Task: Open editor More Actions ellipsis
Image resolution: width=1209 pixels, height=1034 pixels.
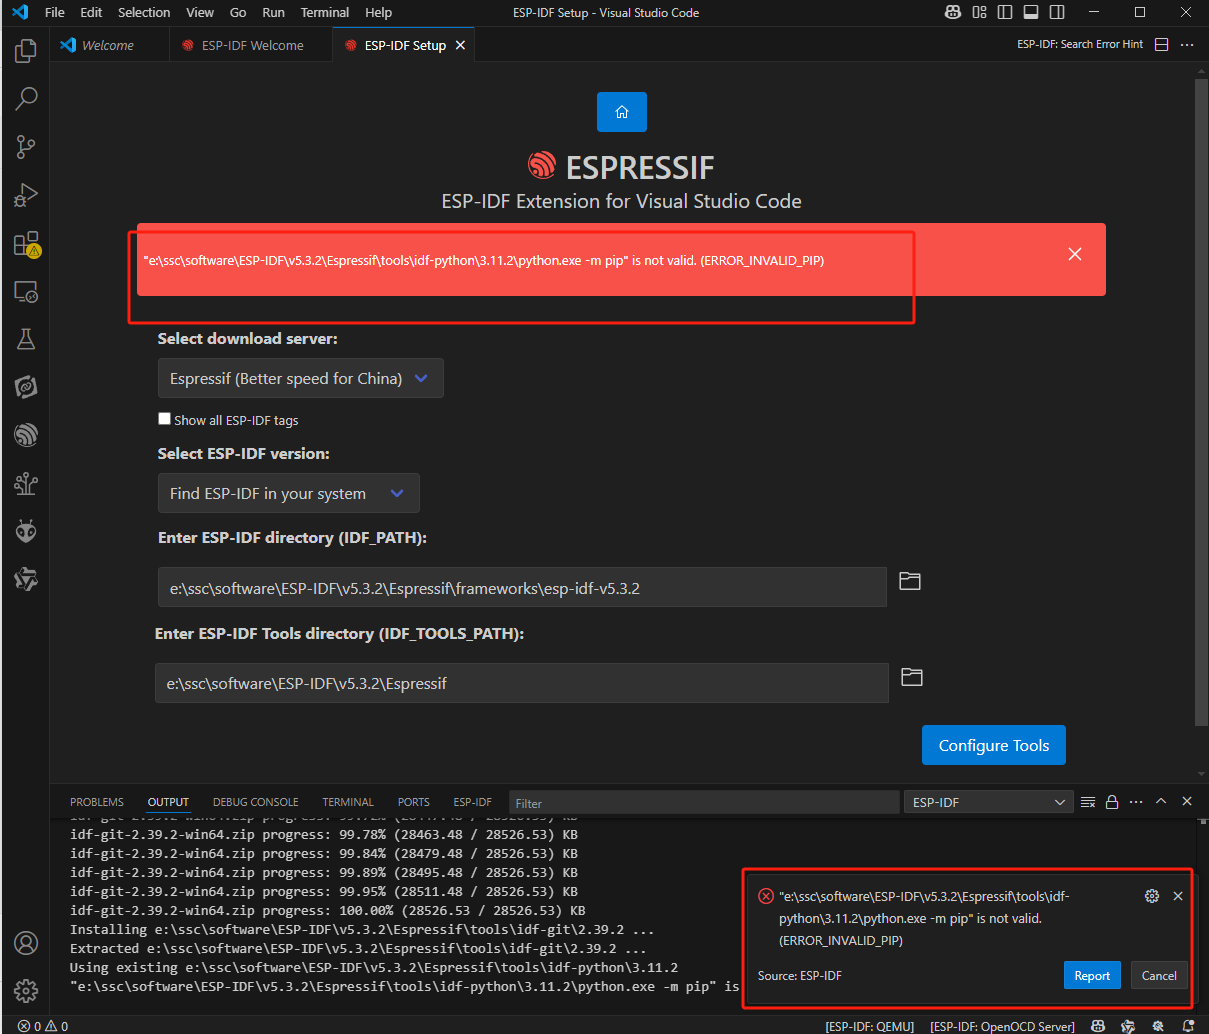Action: coord(1187,45)
